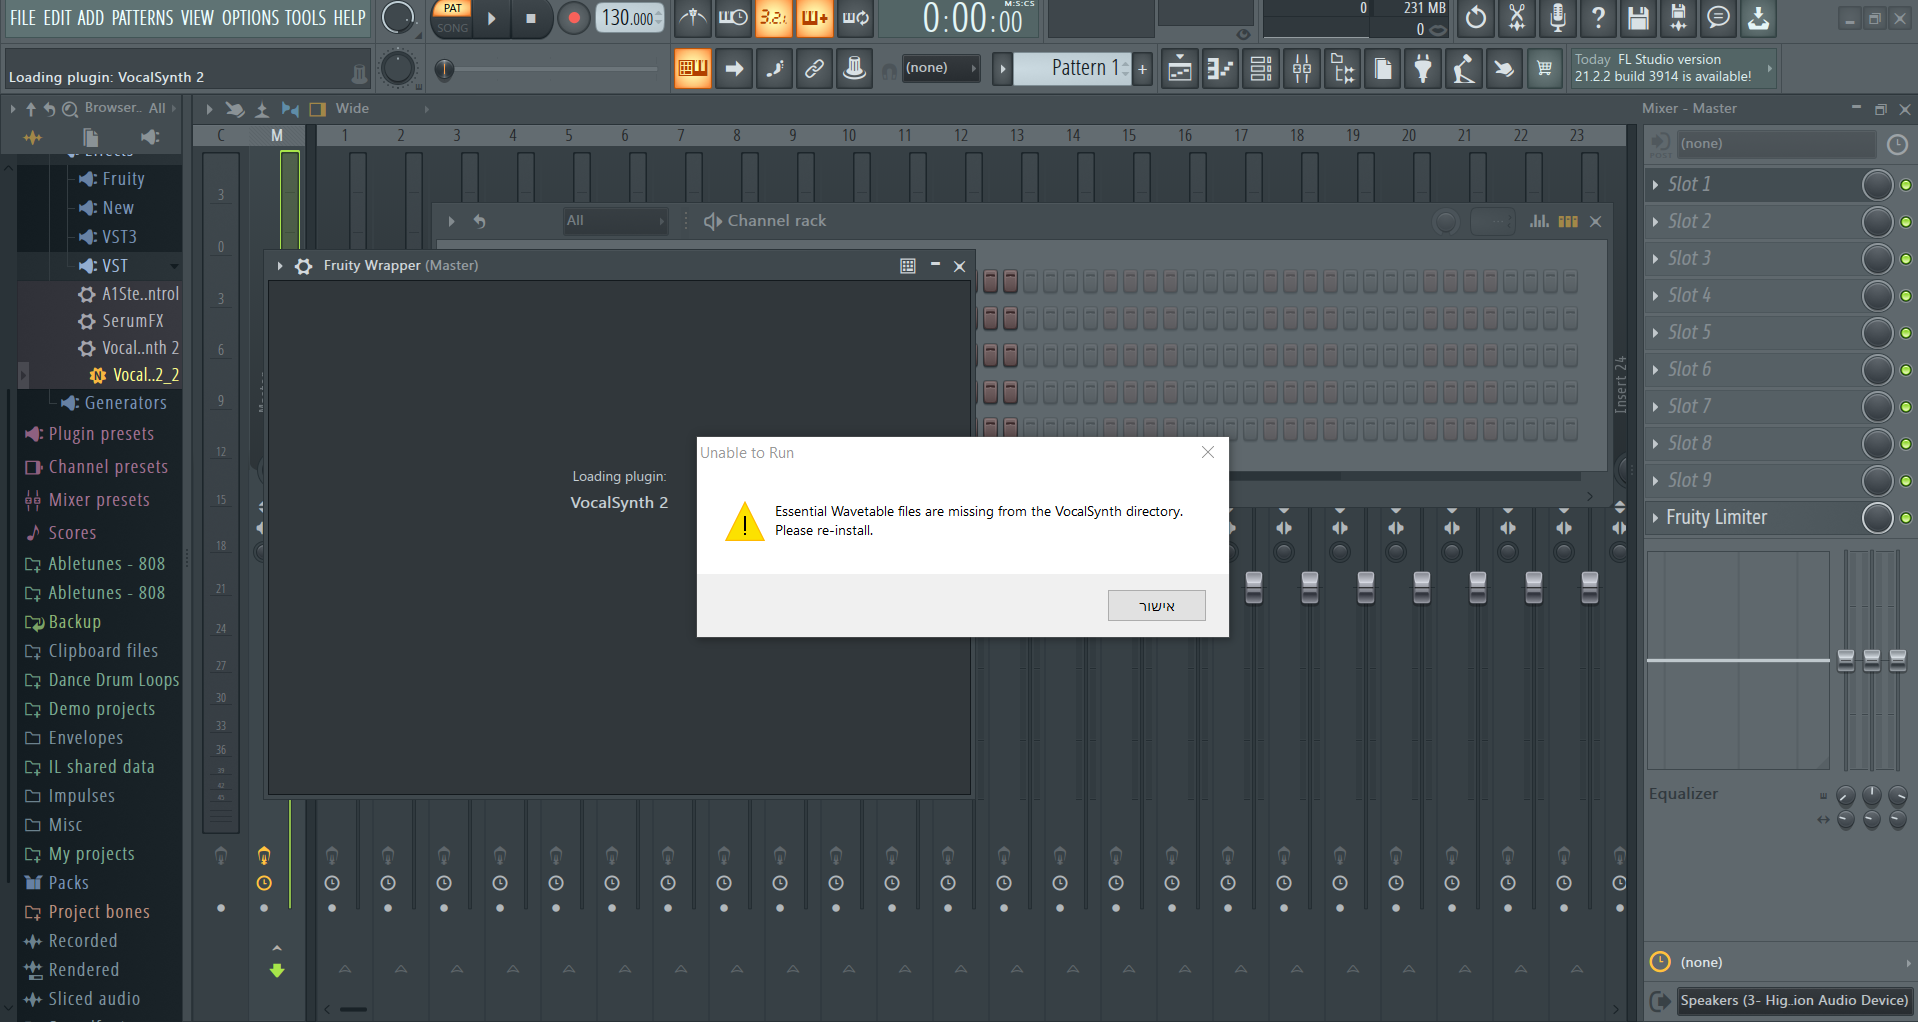The width and height of the screenshot is (1918, 1022).
Task: Click the microphone recording icon
Action: pyautogui.click(x=1557, y=18)
